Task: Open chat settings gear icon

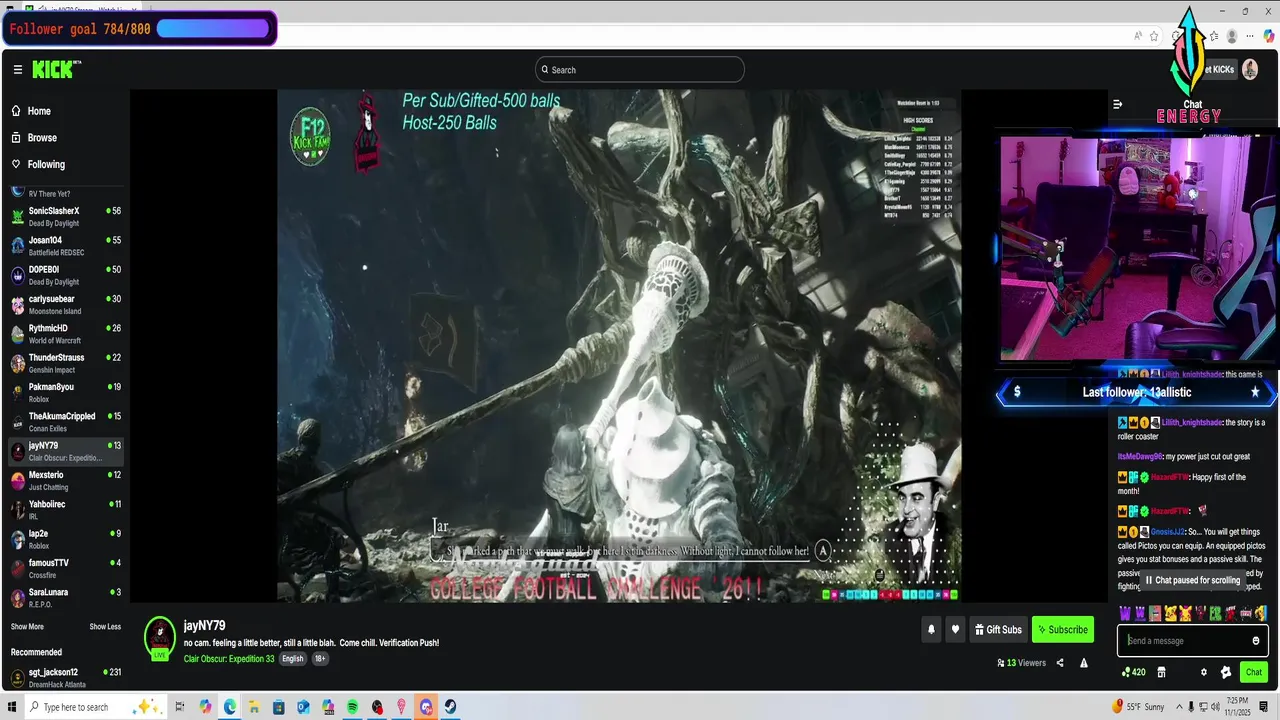Action: coord(1204,672)
